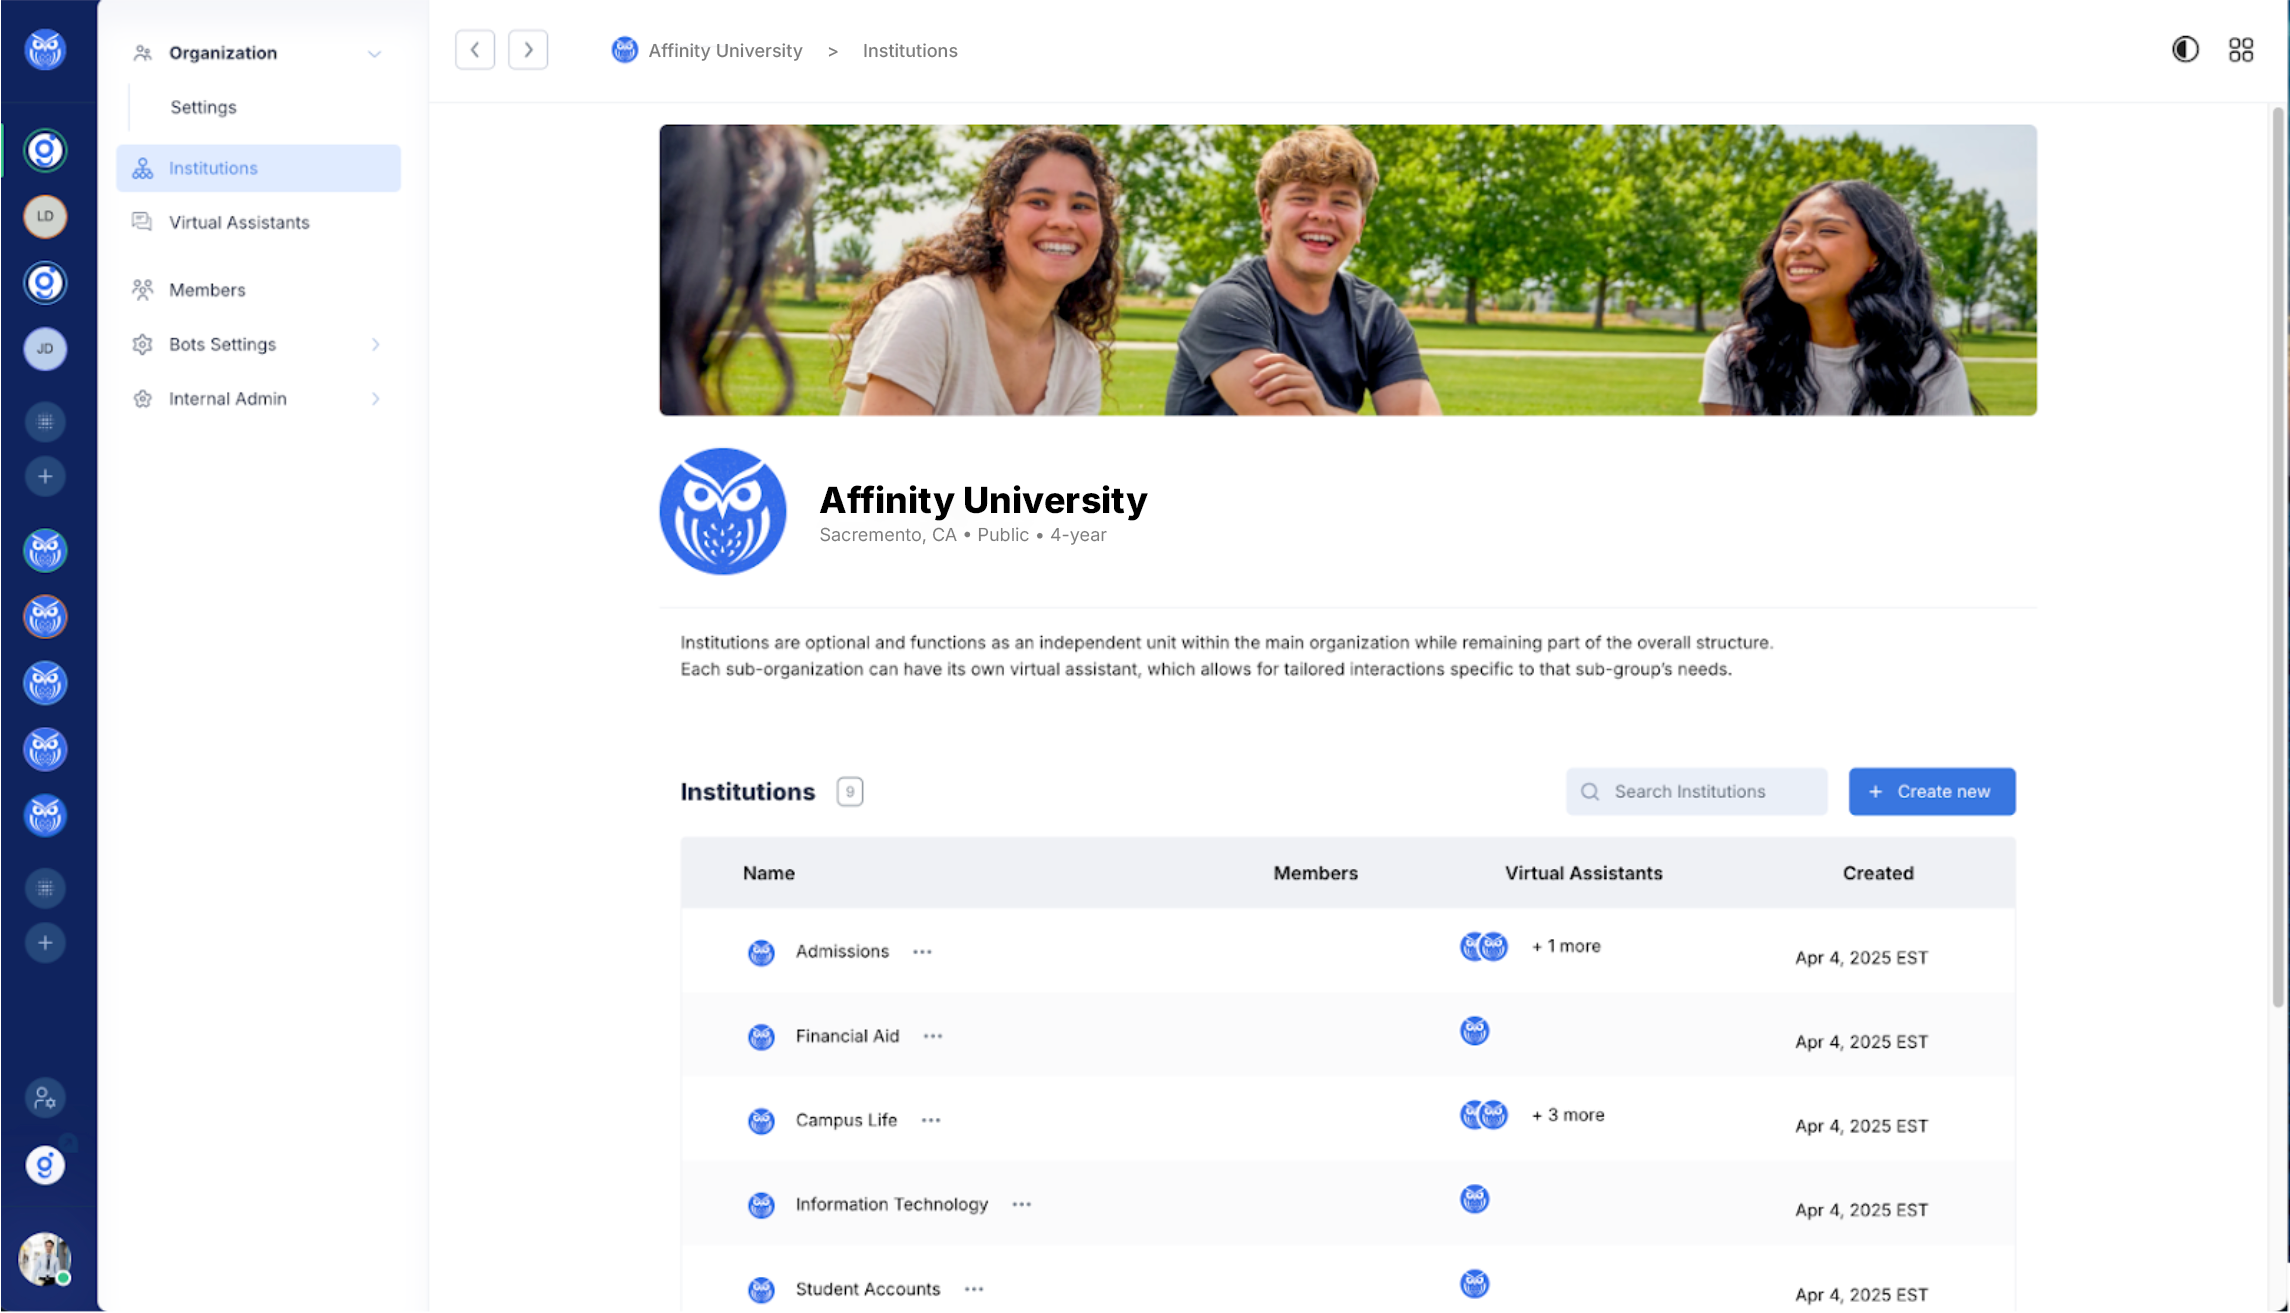2290x1313 pixels.
Task: Click the back navigation arrow
Action: click(x=475, y=49)
